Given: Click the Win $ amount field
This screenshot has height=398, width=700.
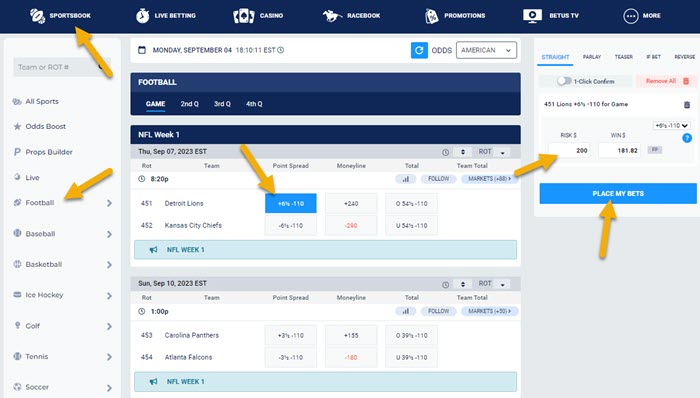Looking at the screenshot, I should 619,150.
